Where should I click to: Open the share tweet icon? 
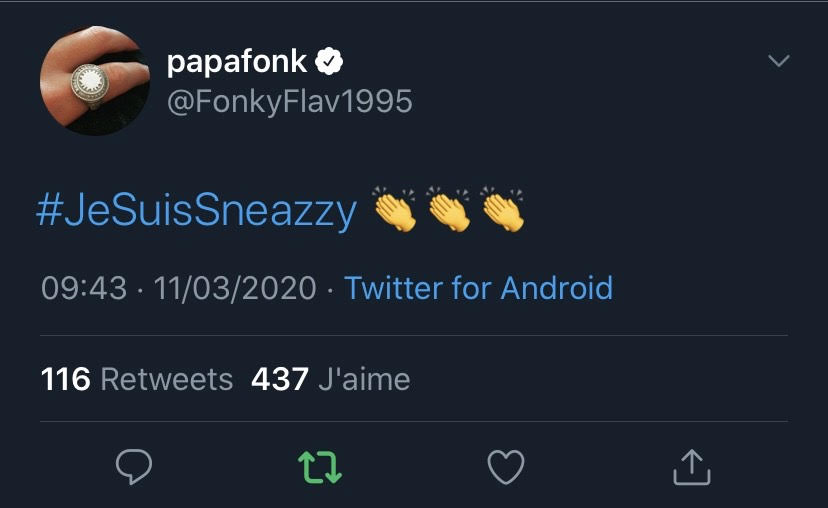[692, 467]
